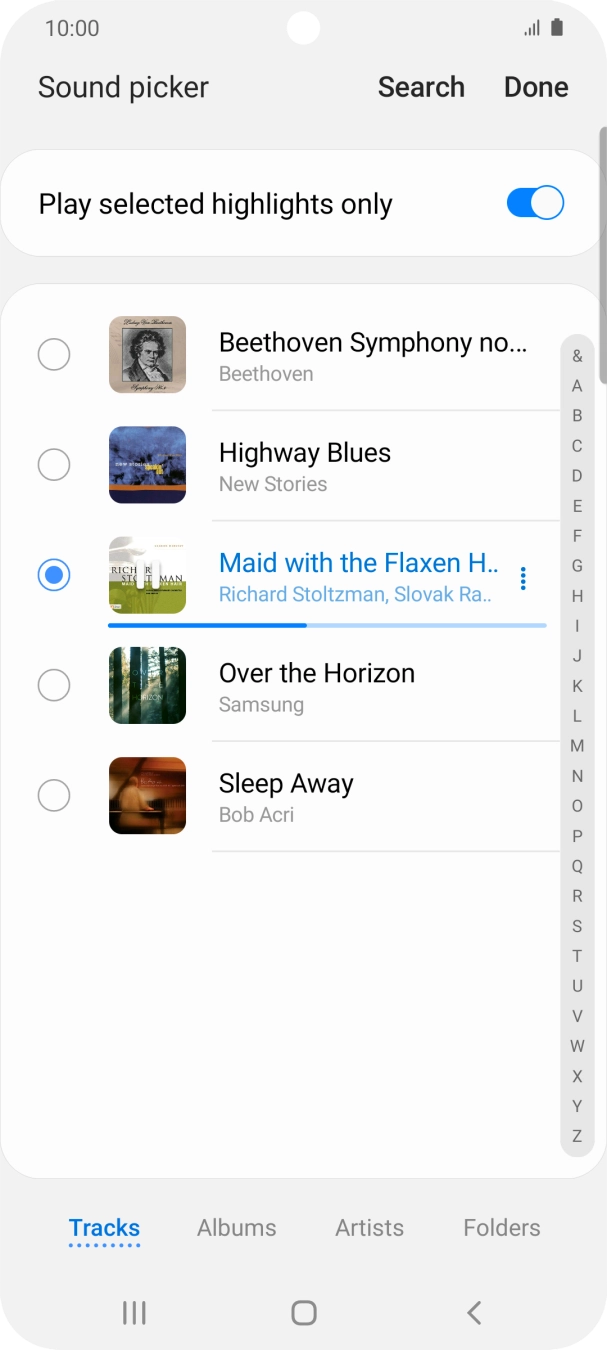
Task: Switch to the Albums tab
Action: 237,1228
